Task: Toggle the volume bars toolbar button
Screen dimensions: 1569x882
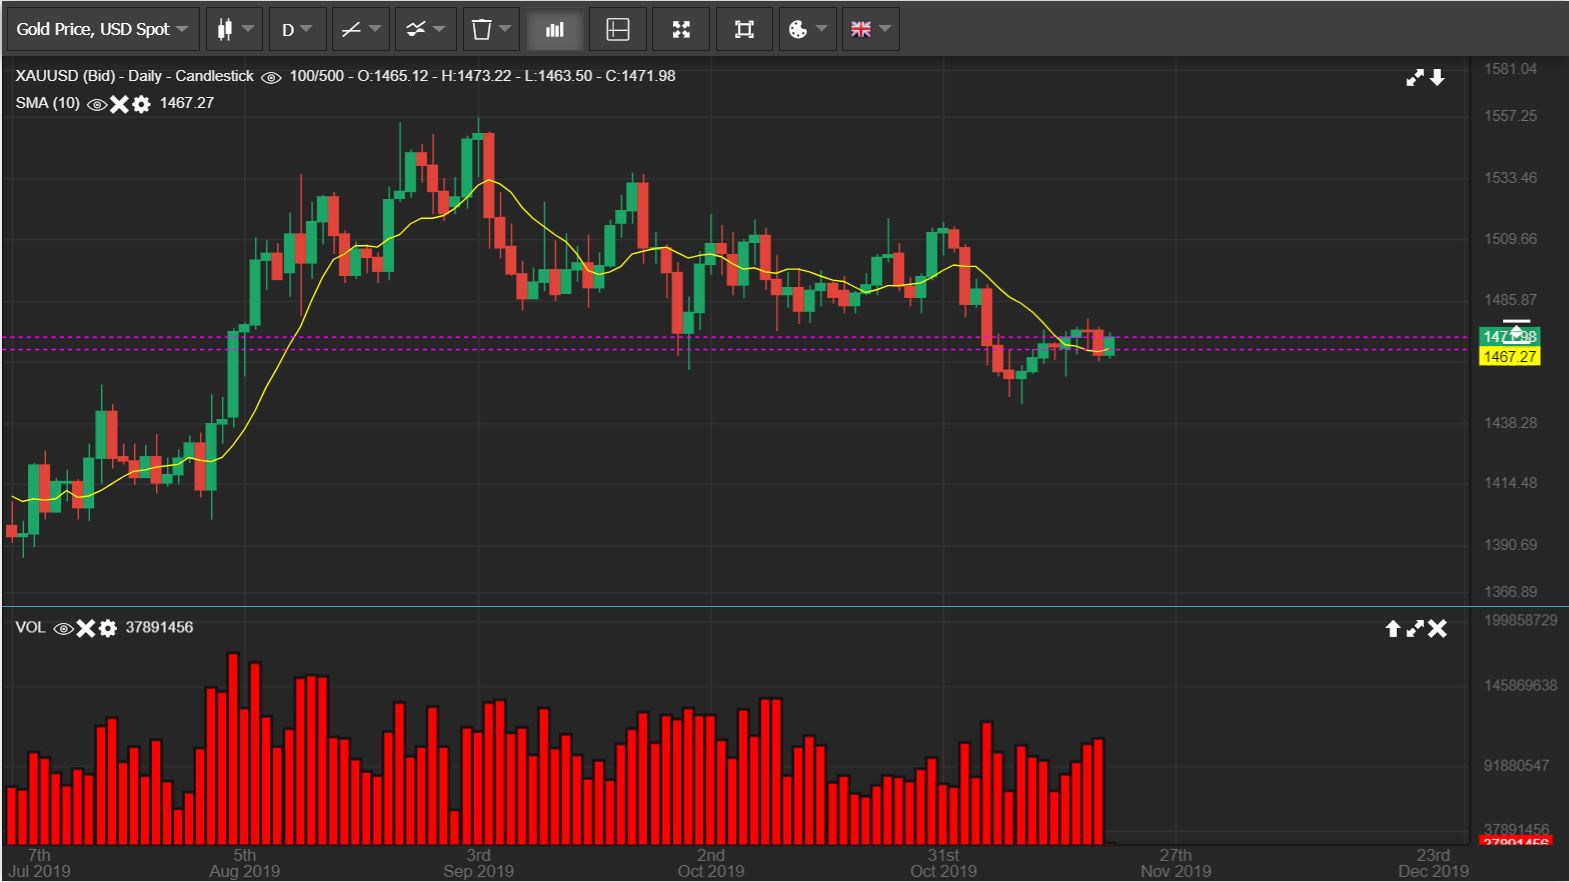Action: pyautogui.click(x=554, y=30)
